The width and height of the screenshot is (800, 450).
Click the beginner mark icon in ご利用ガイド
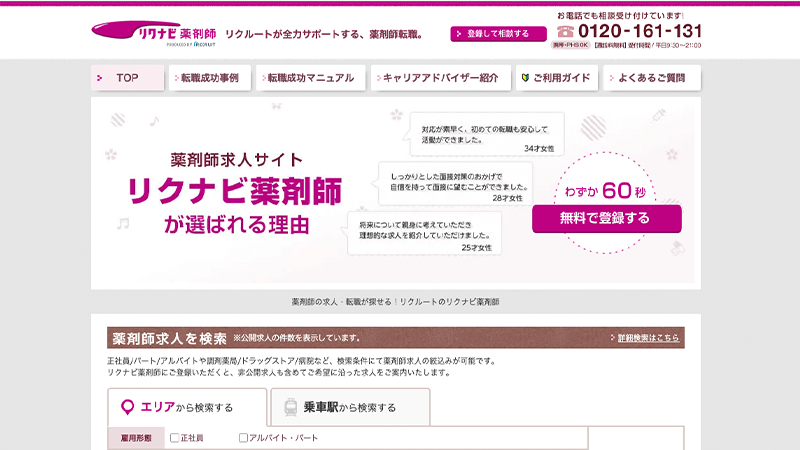coord(525,78)
